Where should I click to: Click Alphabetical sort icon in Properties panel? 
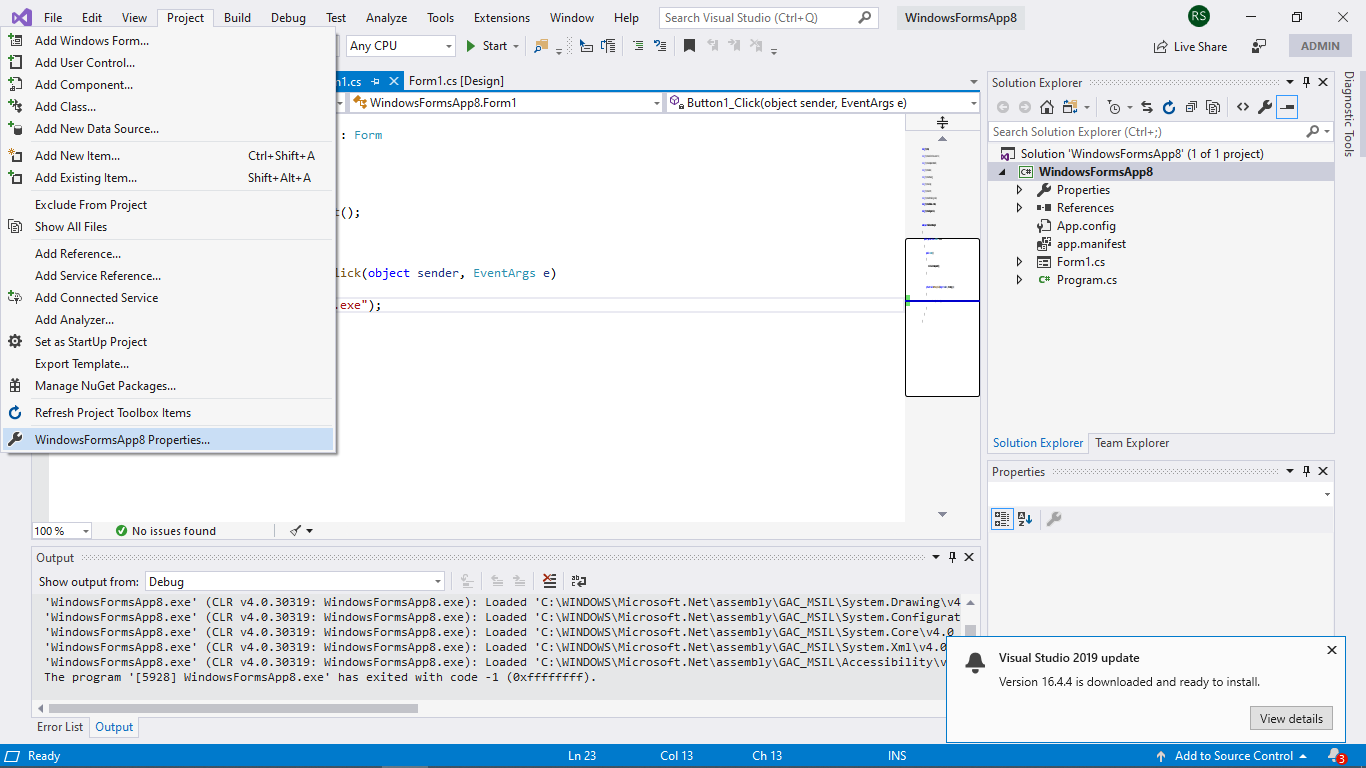(x=1025, y=518)
